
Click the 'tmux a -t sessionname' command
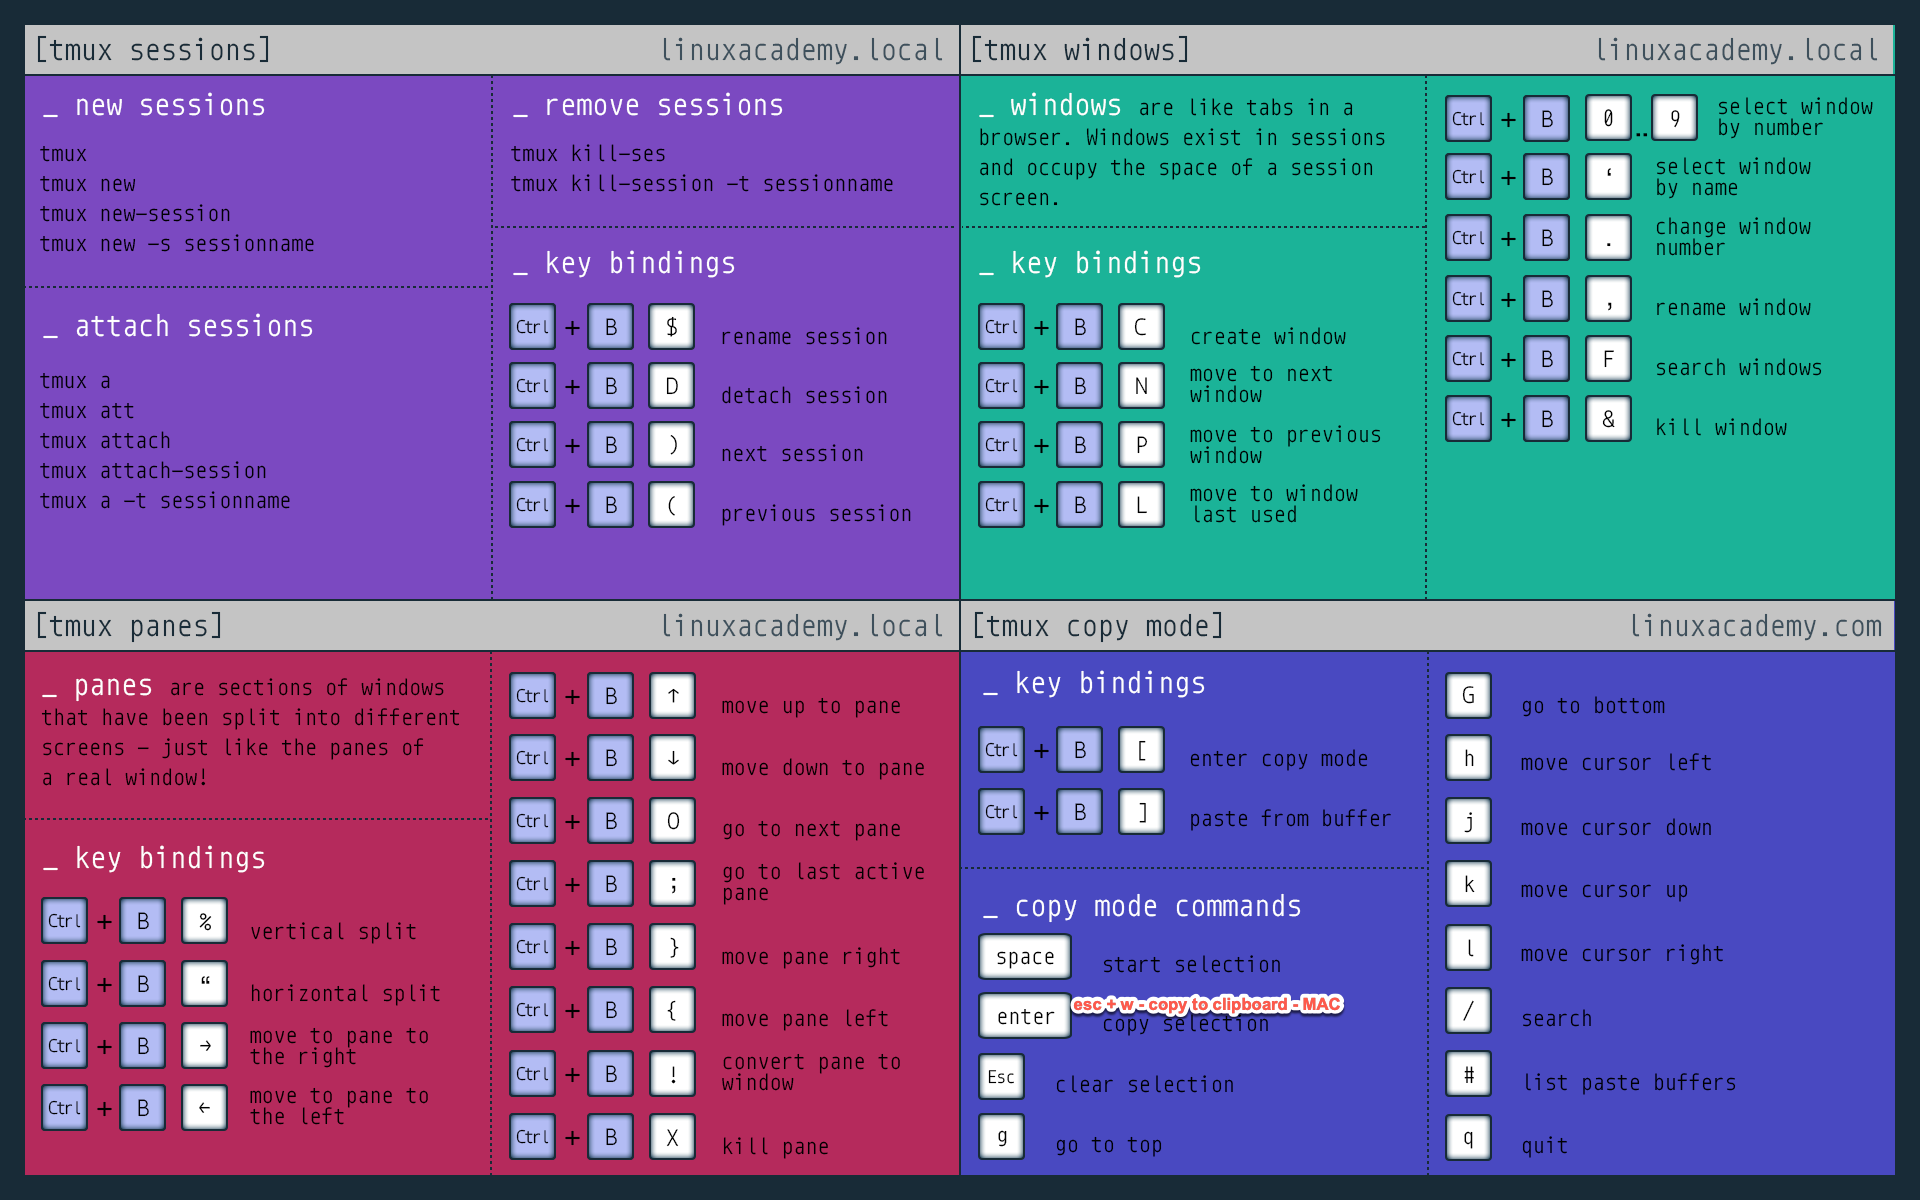pos(165,501)
